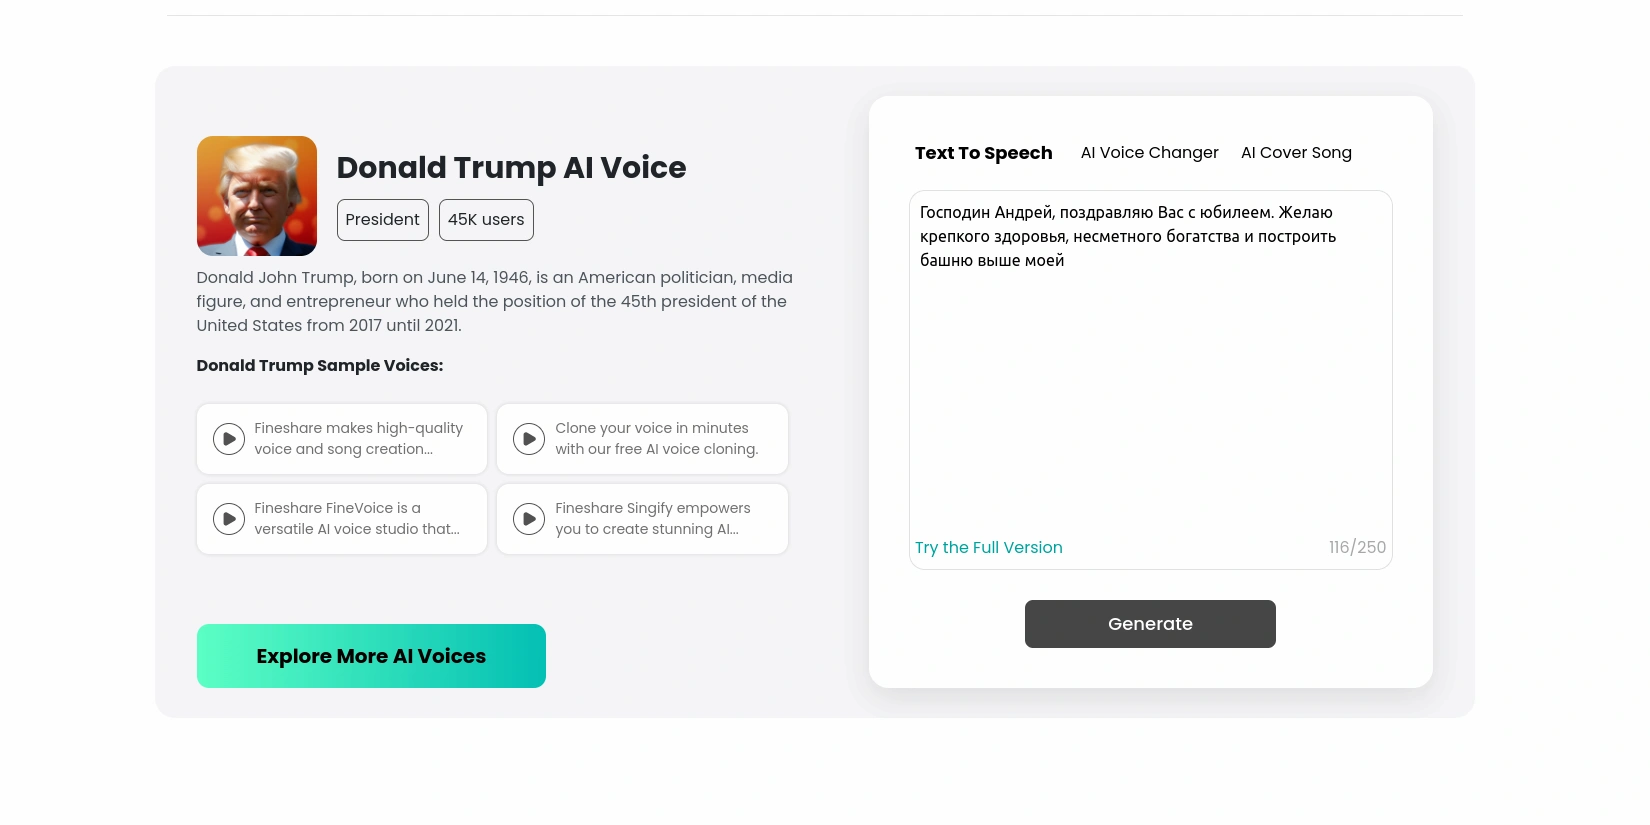Click the voice avatar profile image
Viewport: 1650px width, 825px height.
257,196
